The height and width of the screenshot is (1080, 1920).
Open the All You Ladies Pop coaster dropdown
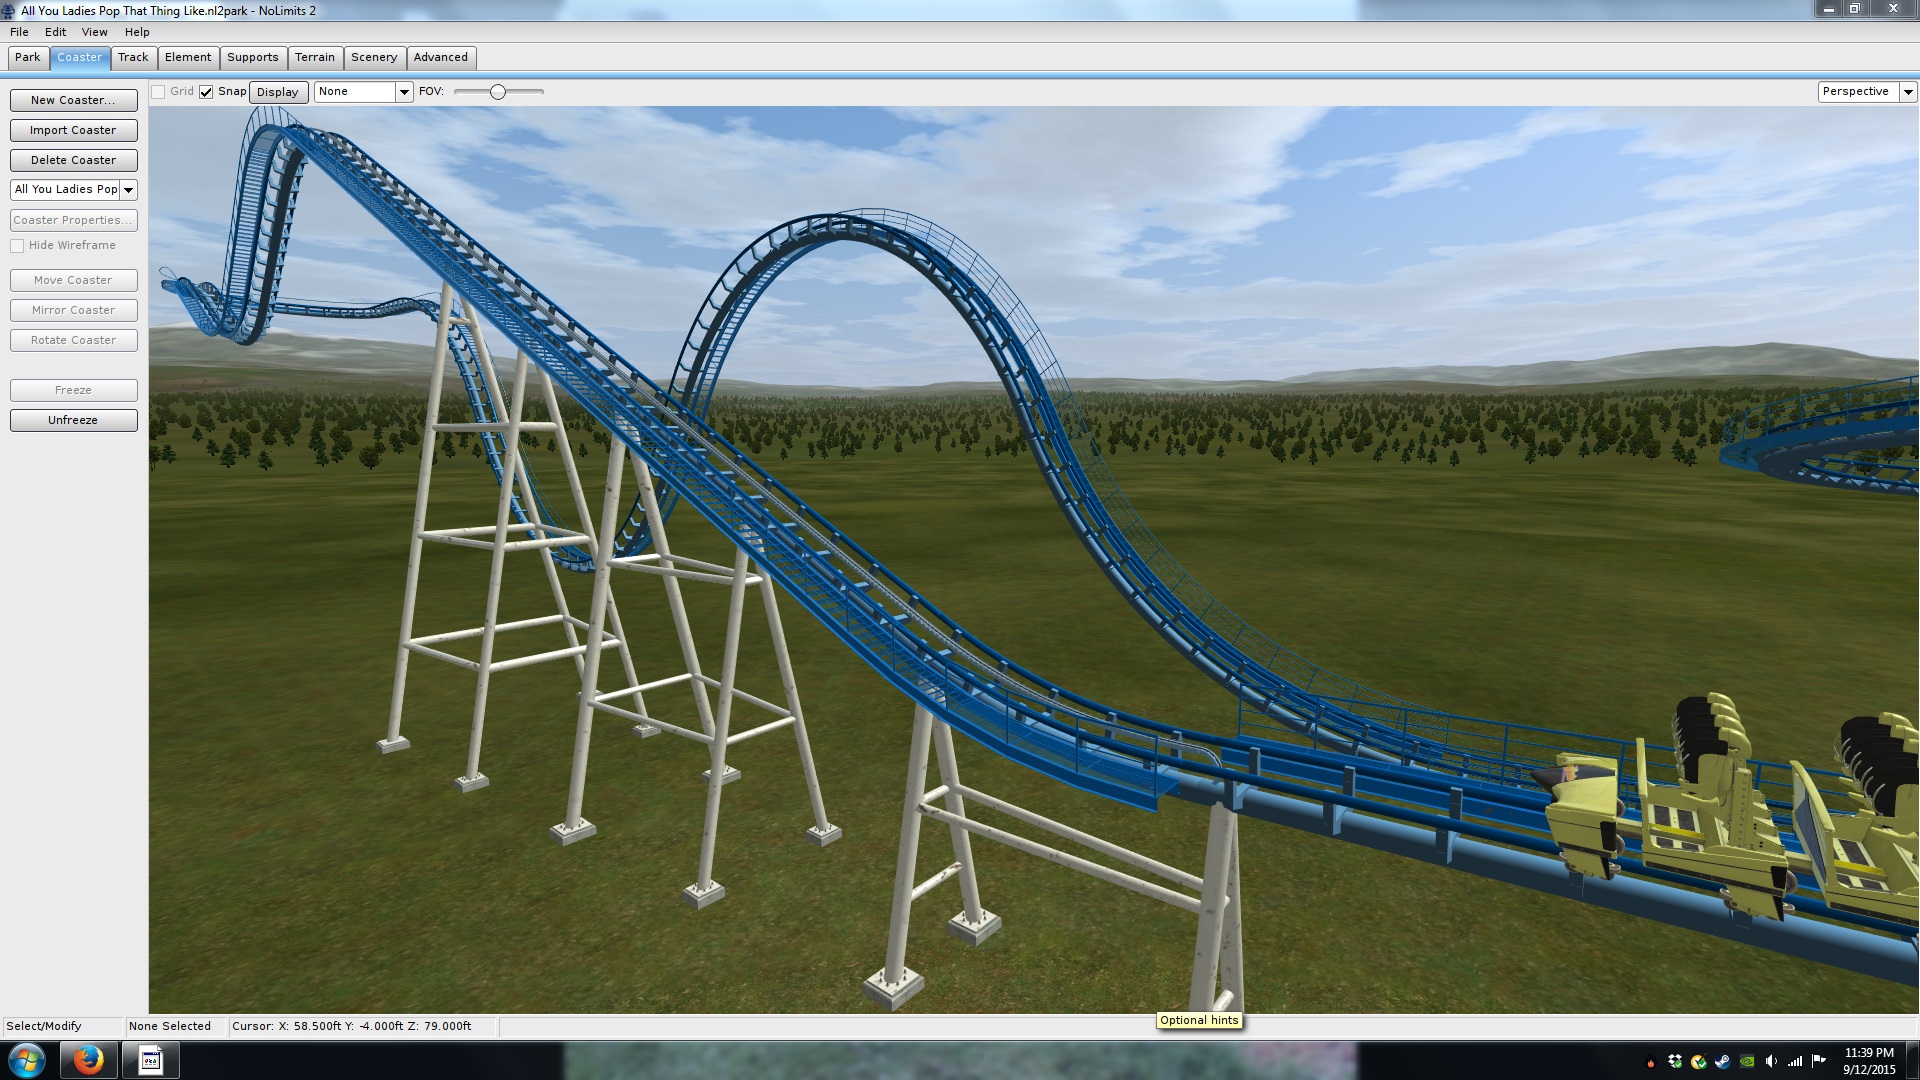point(128,190)
